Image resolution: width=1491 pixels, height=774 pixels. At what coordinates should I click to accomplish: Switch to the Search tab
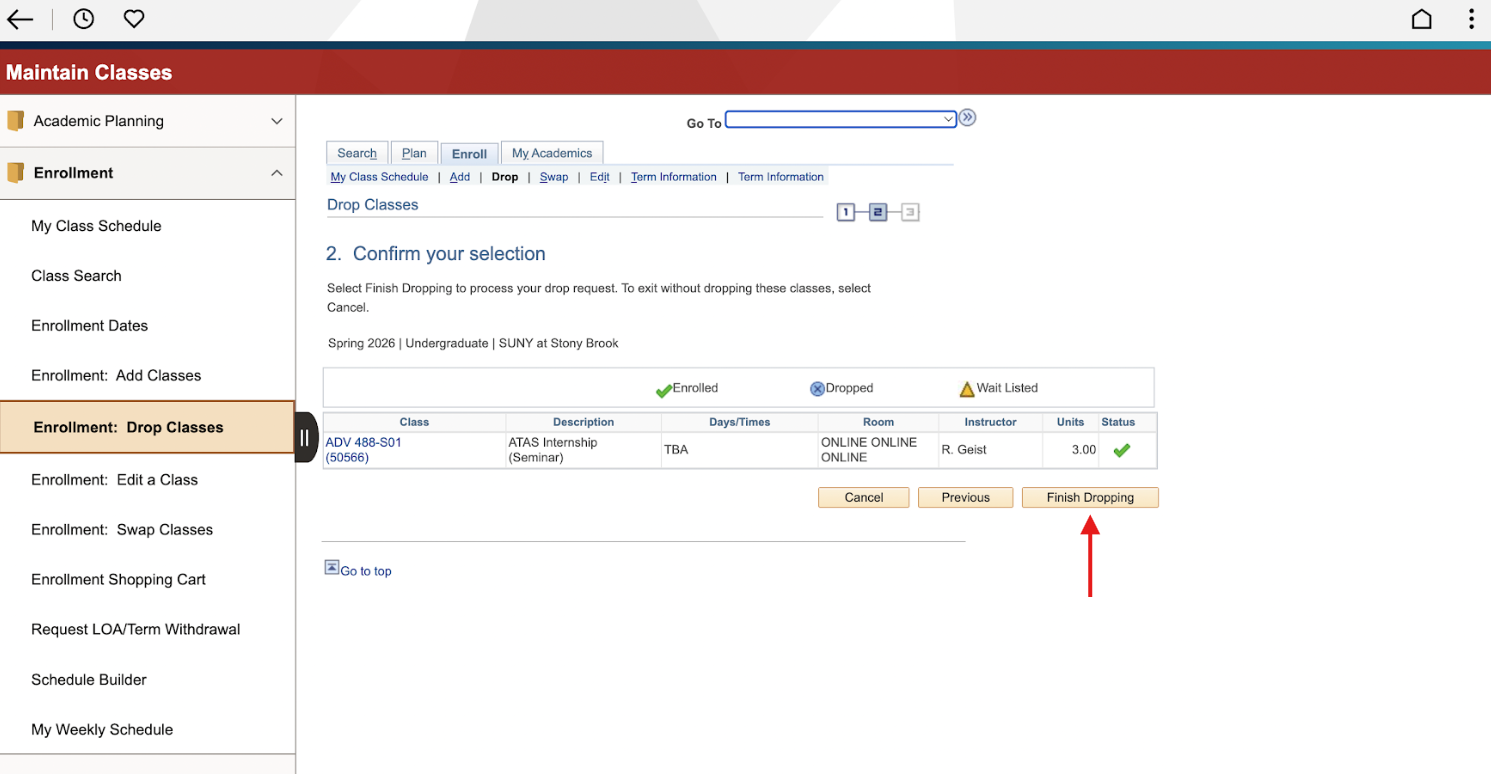point(357,153)
